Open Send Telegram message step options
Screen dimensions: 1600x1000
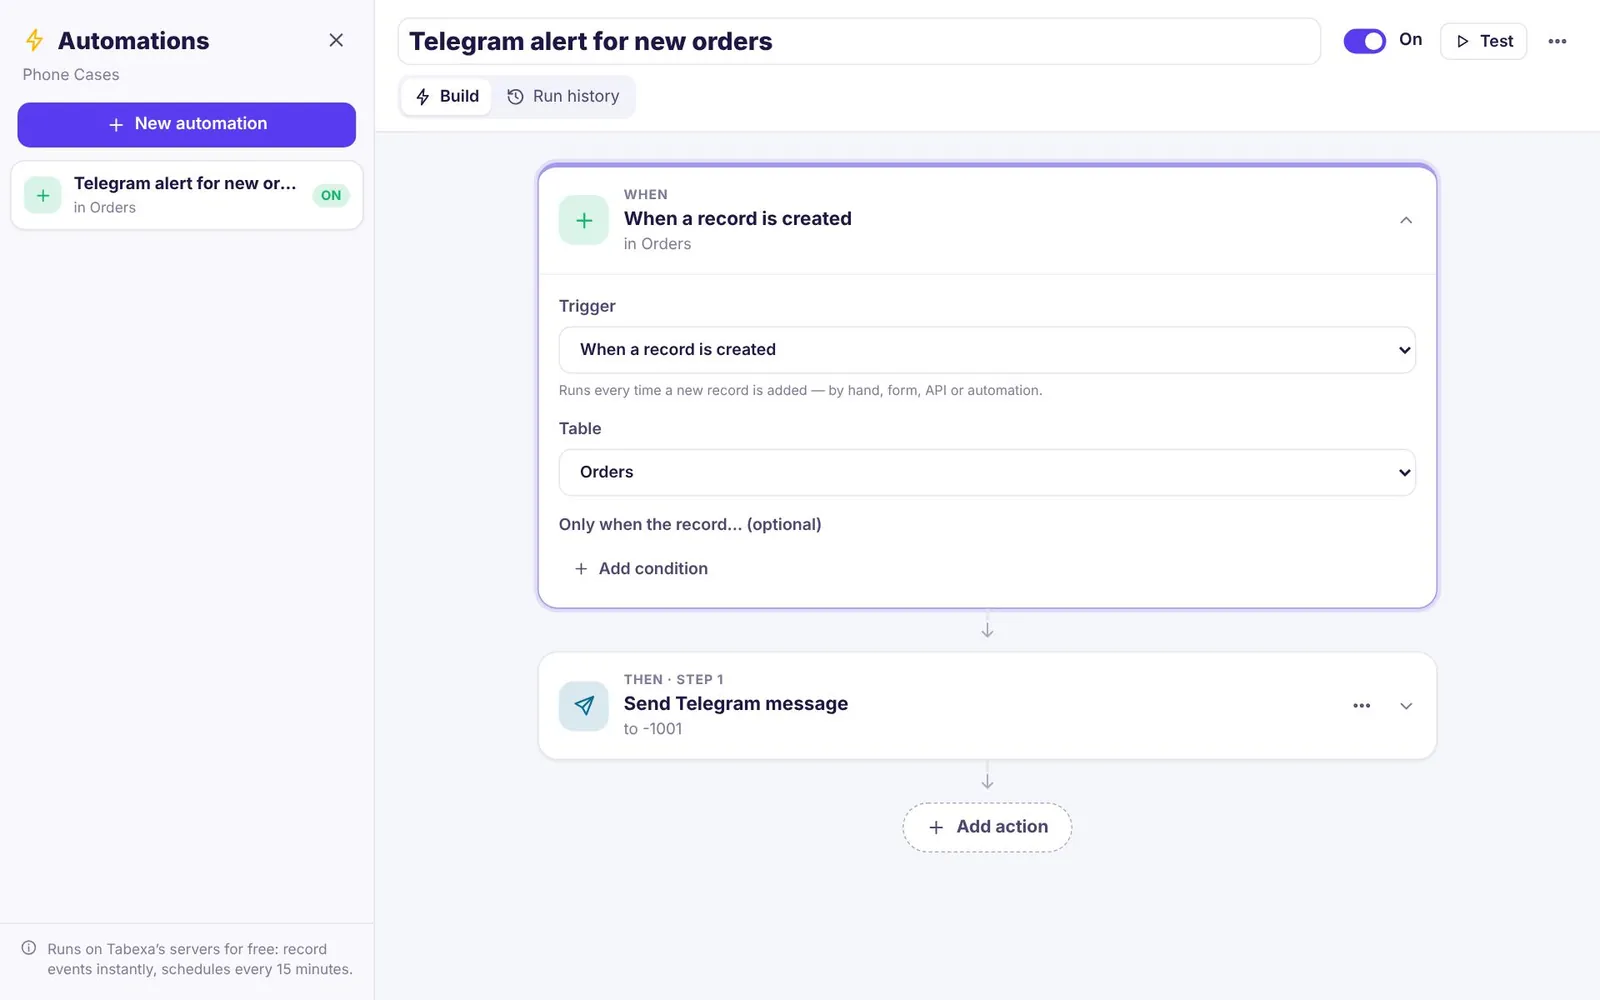coord(1362,706)
